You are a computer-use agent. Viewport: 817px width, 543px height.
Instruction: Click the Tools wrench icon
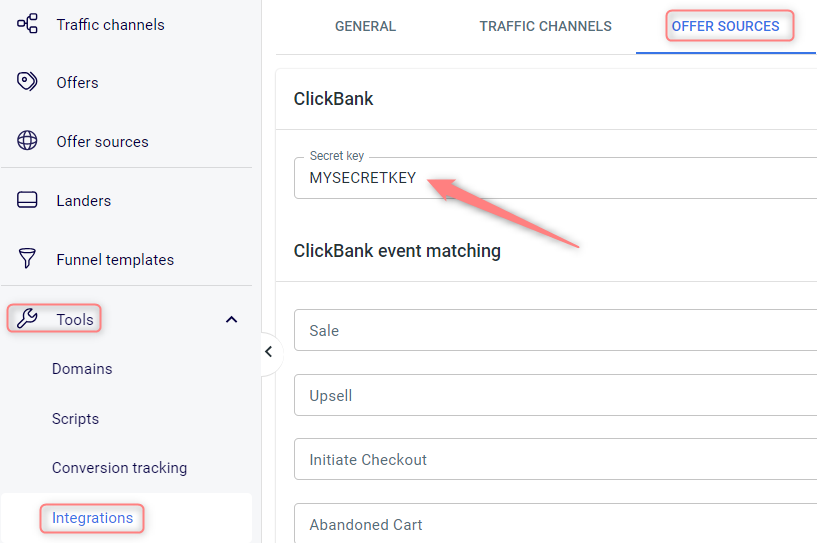point(27,318)
